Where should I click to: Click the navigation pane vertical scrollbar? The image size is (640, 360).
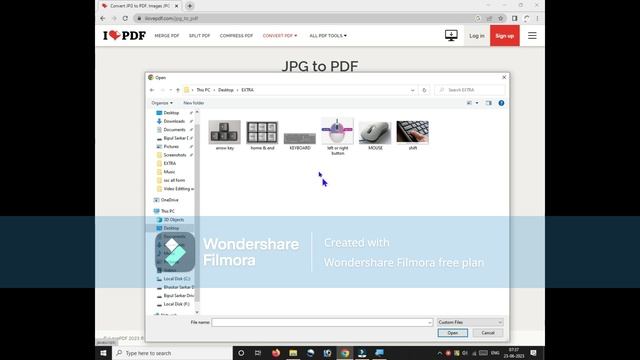point(197,212)
